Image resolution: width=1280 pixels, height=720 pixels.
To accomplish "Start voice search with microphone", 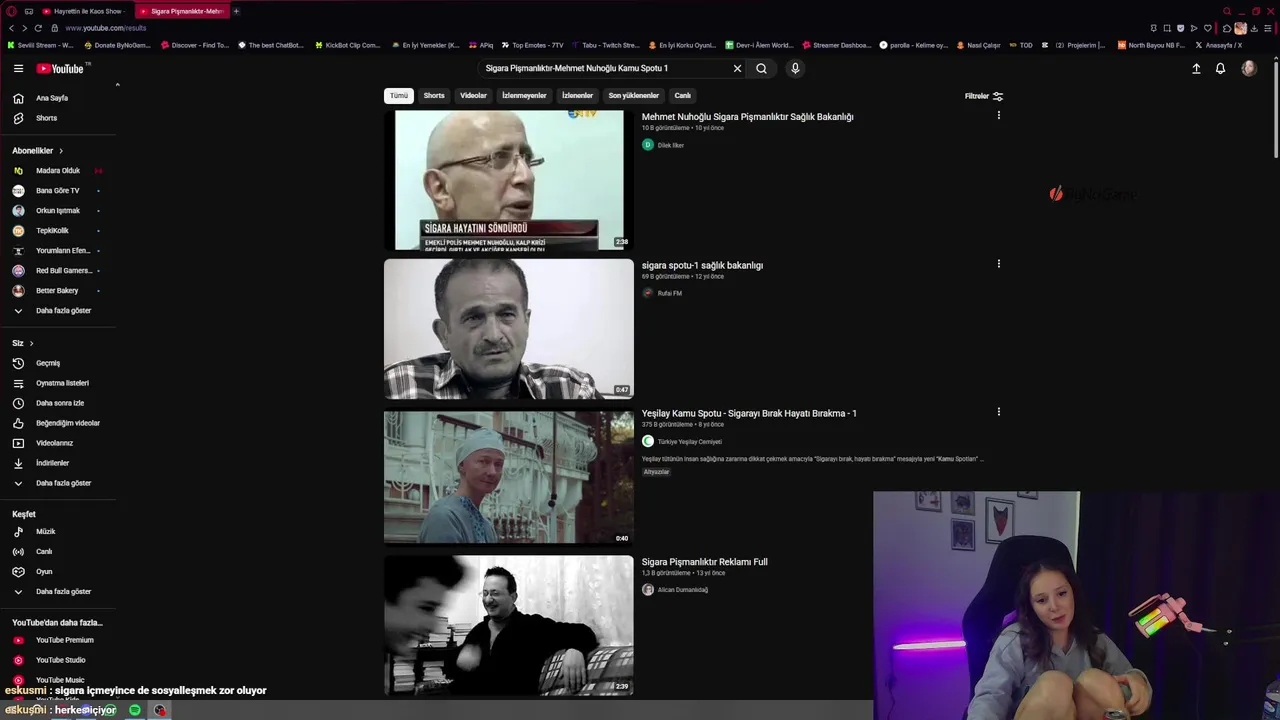I will click(795, 68).
